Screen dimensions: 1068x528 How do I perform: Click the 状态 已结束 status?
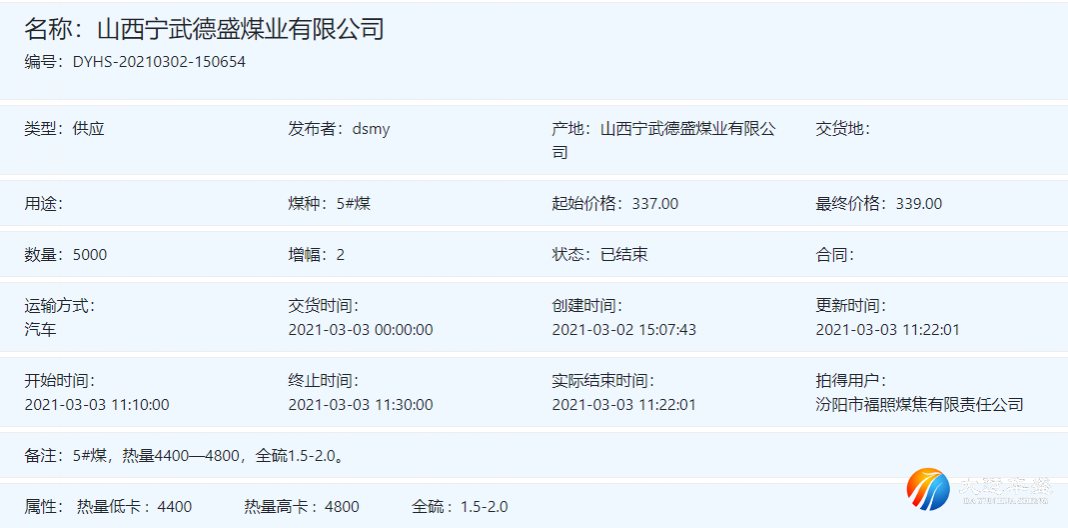coord(624,255)
